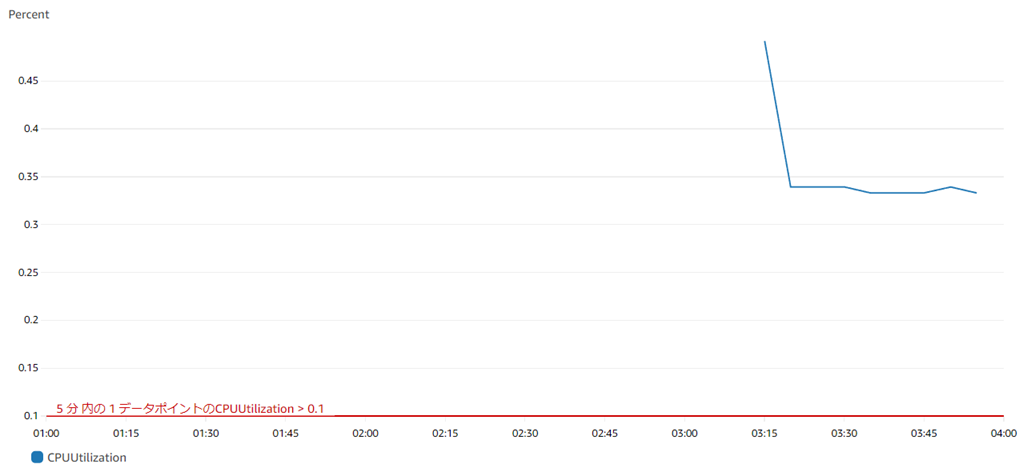Click the 0.45 y-axis value label

28,81
